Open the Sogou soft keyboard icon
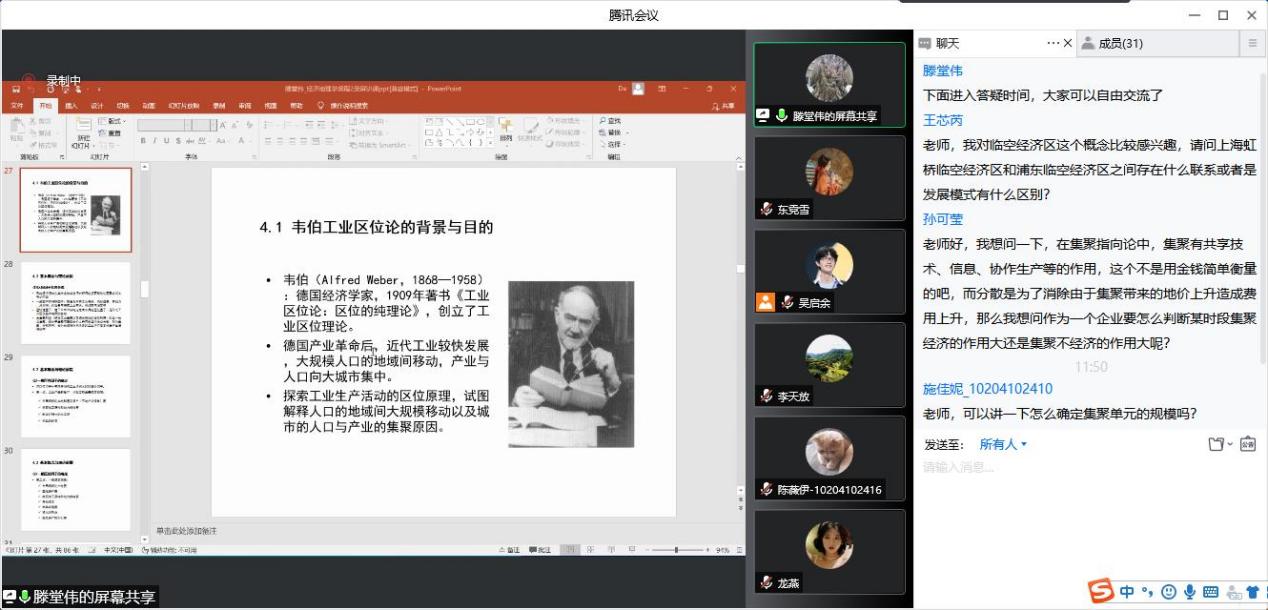The image size is (1268, 610). (x=1210, y=592)
